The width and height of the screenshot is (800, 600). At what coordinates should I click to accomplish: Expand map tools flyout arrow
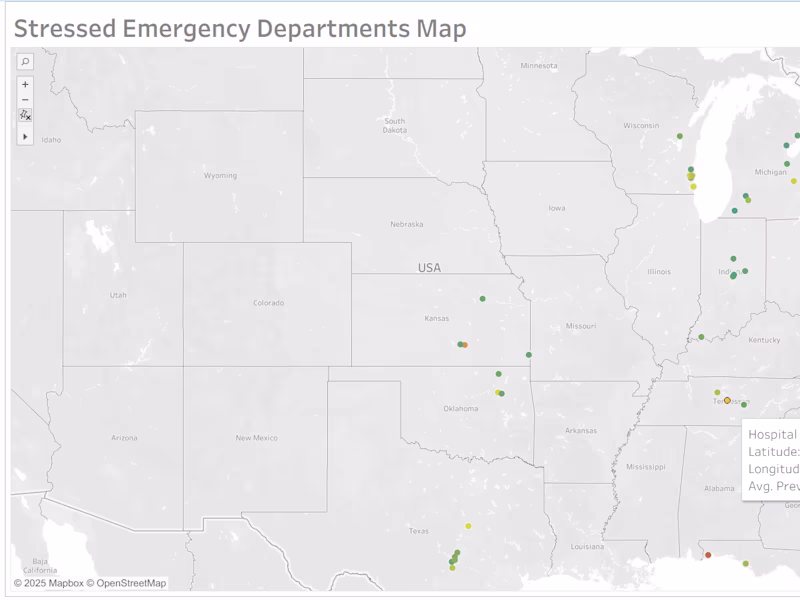(x=25, y=137)
